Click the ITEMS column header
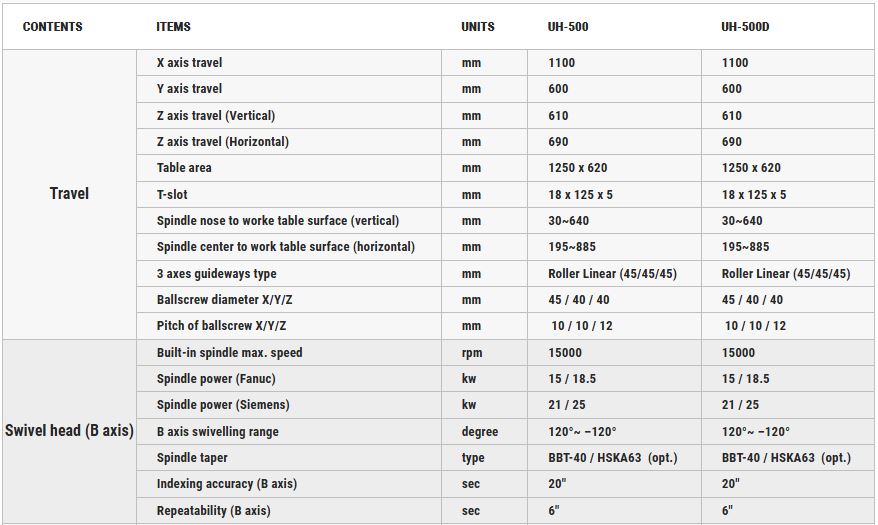878x525 pixels. pos(174,27)
